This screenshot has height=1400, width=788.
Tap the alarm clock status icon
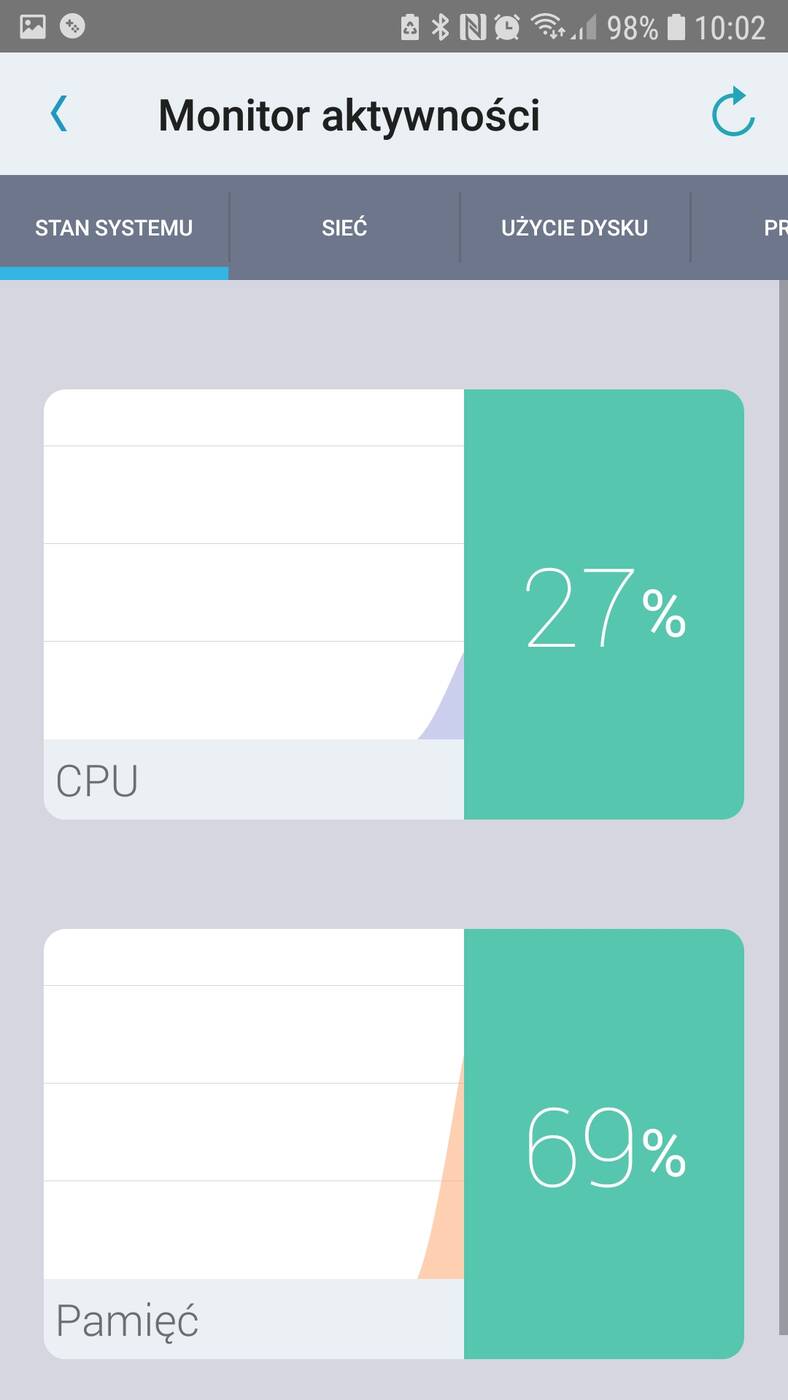[507, 27]
